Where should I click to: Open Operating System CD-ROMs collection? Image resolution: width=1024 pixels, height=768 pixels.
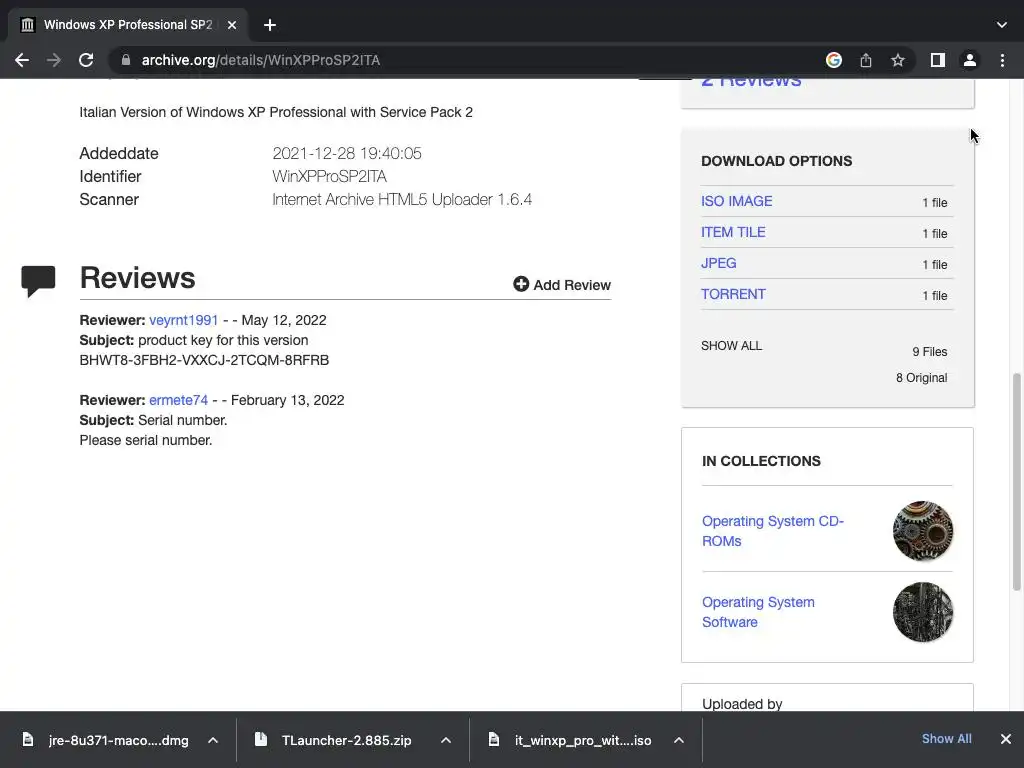(773, 531)
